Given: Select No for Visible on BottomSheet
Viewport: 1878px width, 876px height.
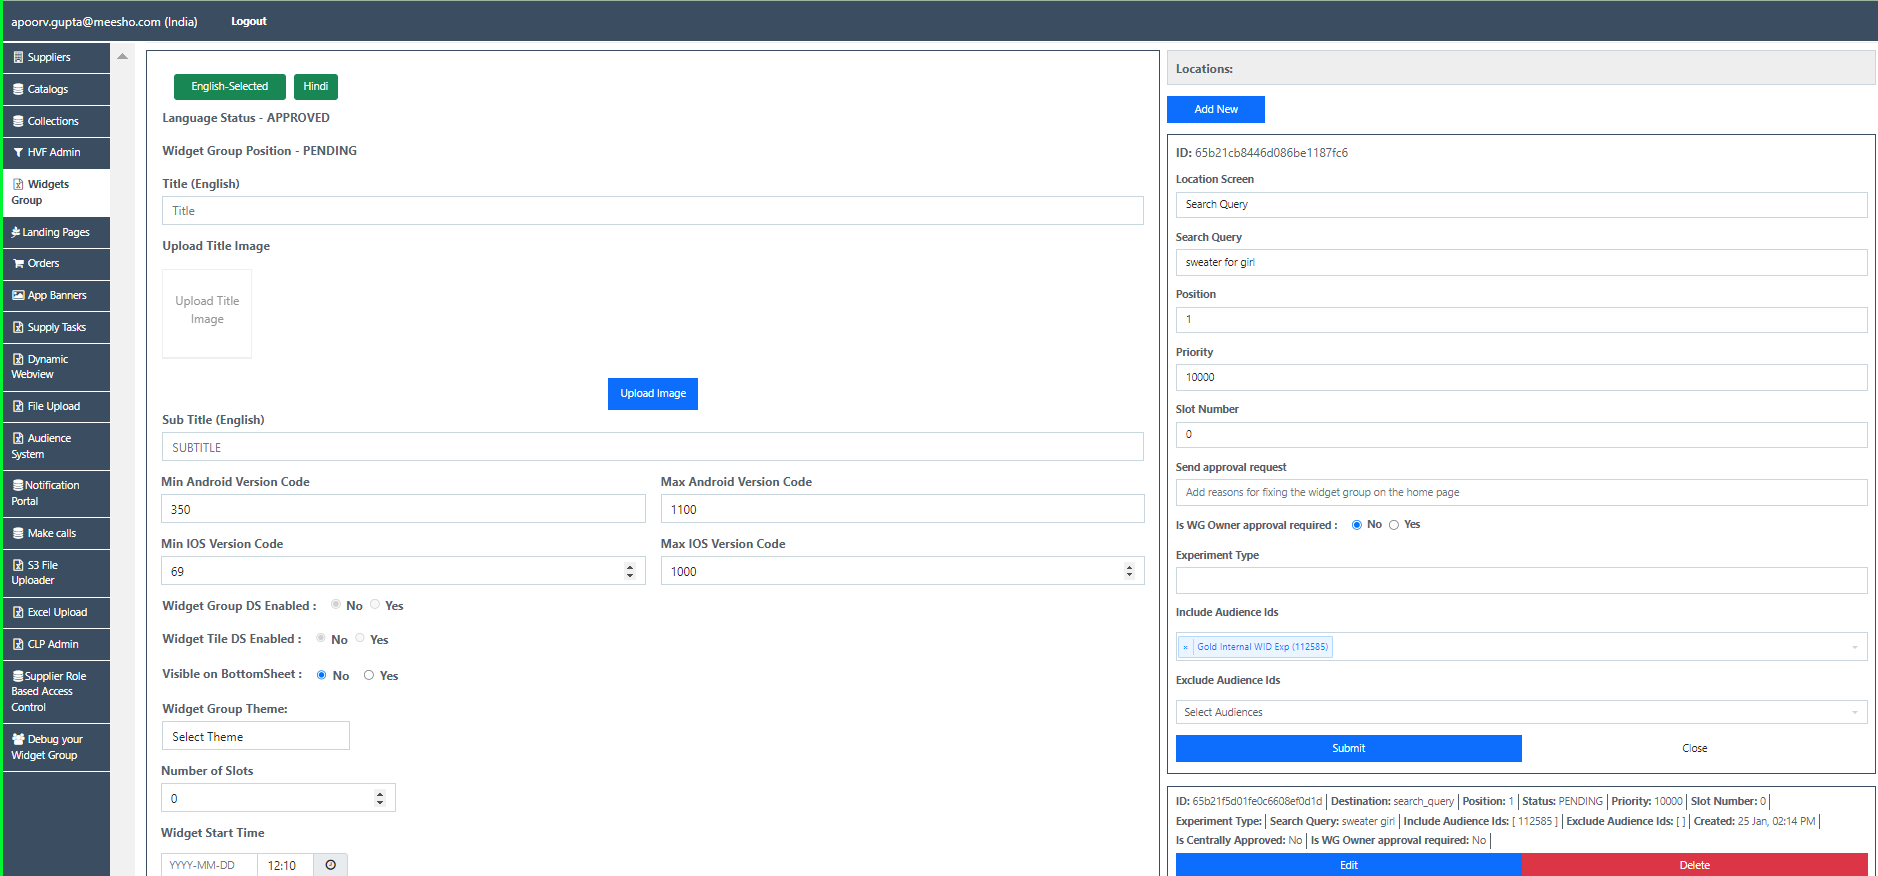Looking at the screenshot, I should click(x=322, y=675).
